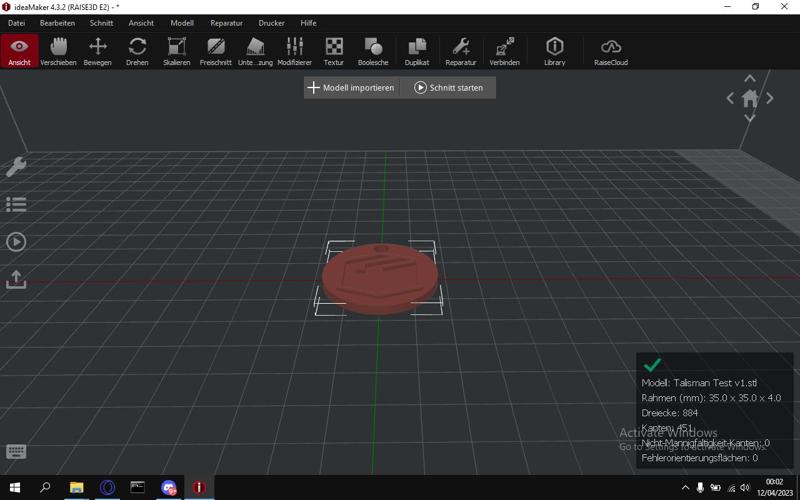Select the red Talisman model in viewport
Image resolution: width=800 pixels, height=500 pixels.
pyautogui.click(x=380, y=278)
